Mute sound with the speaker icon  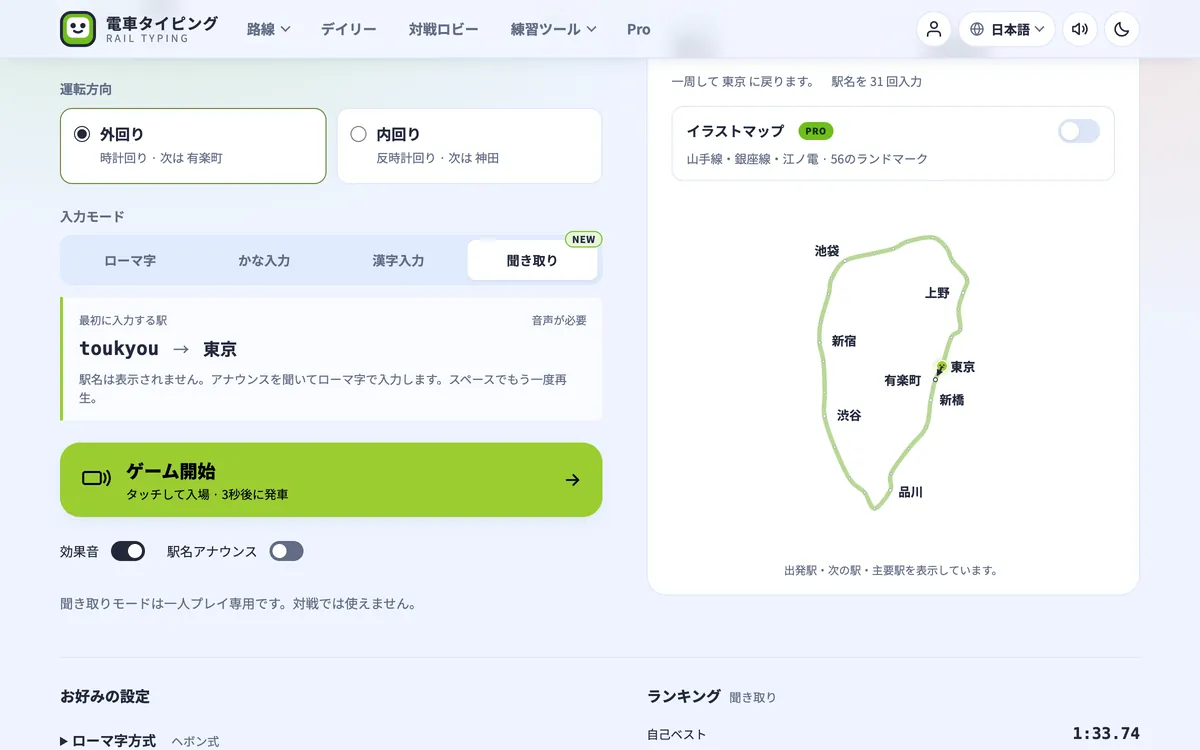point(1080,29)
